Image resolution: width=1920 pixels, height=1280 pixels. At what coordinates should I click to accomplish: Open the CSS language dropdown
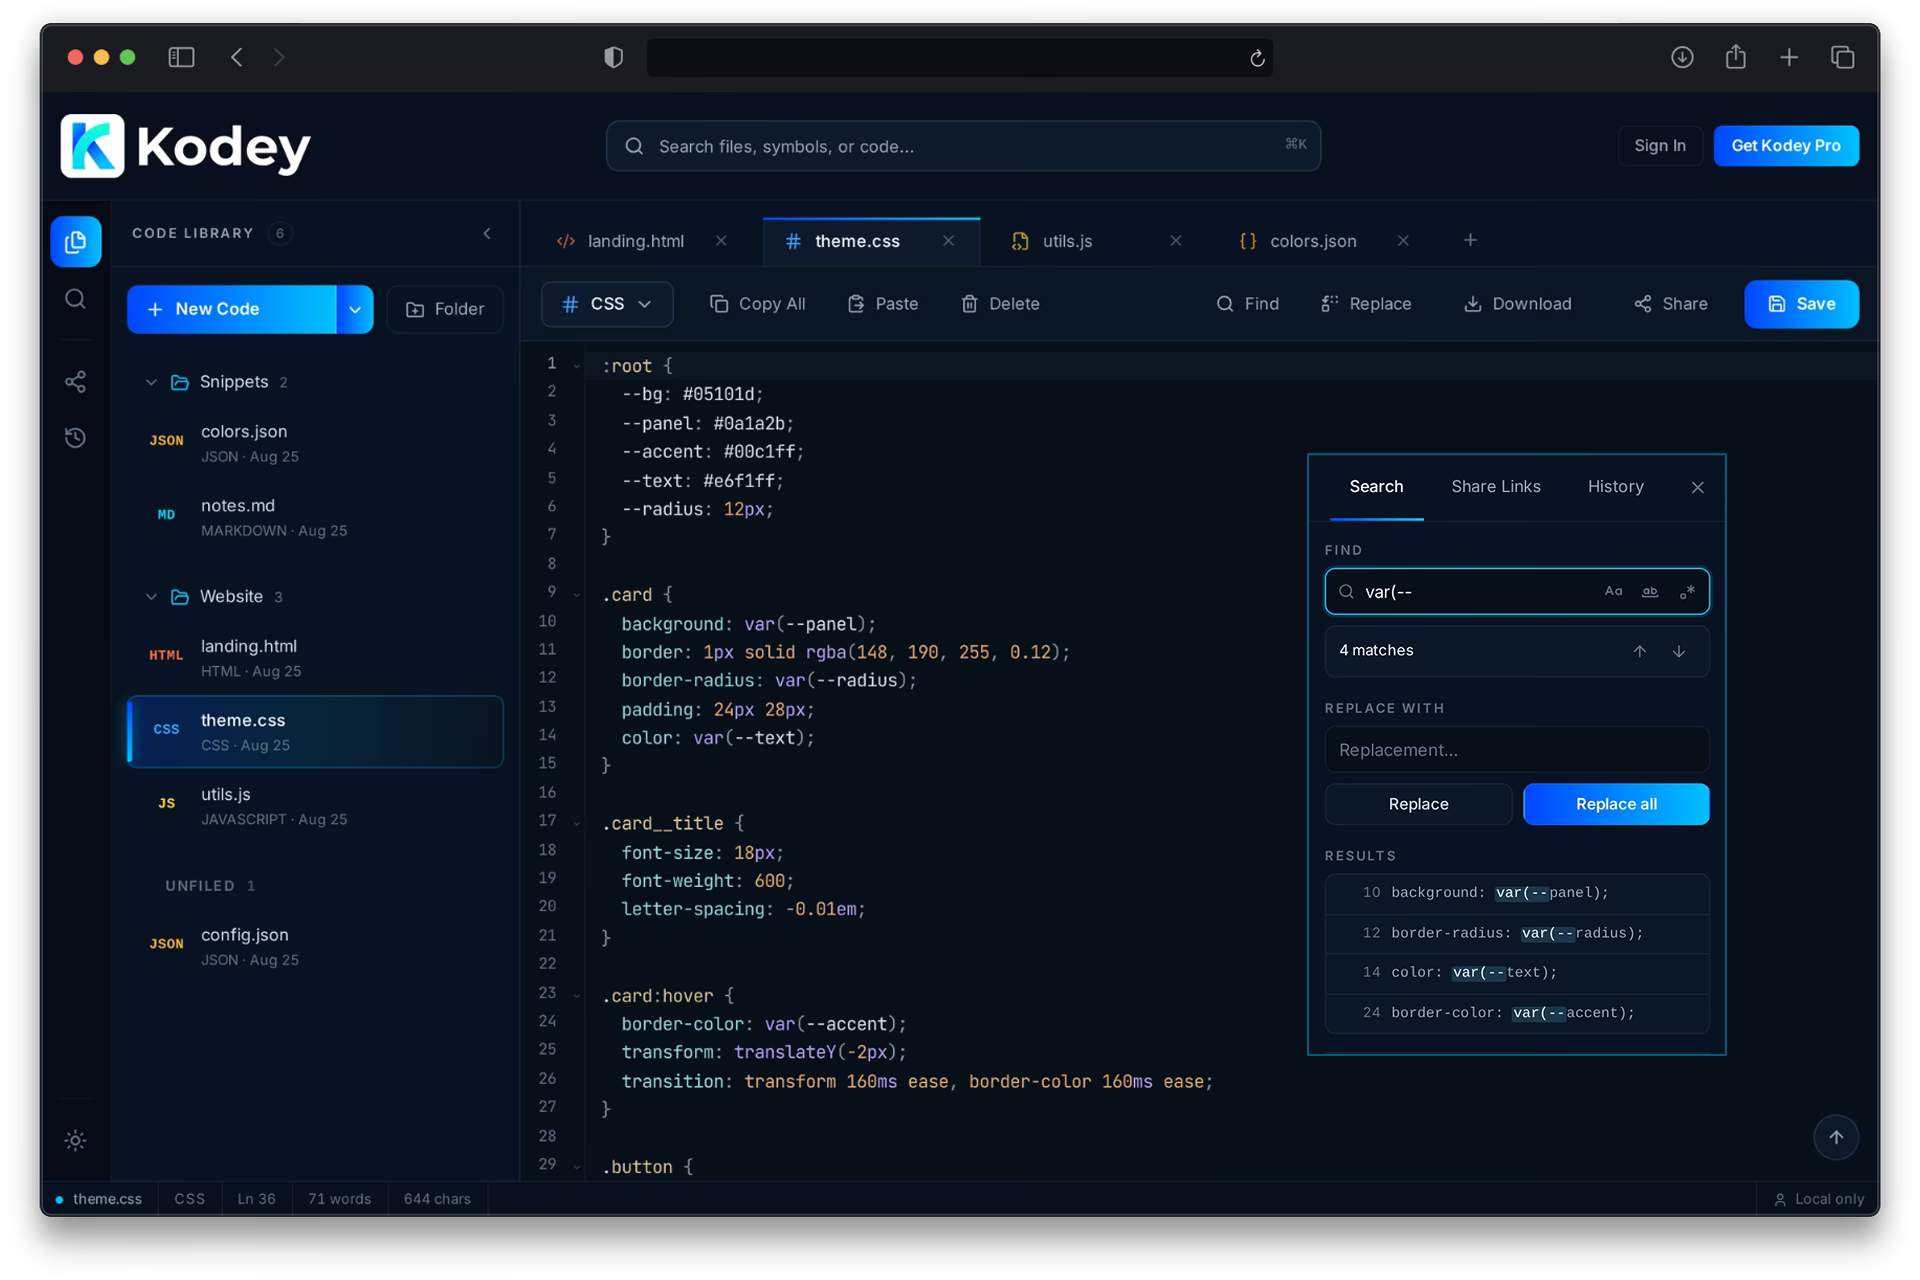tap(607, 304)
